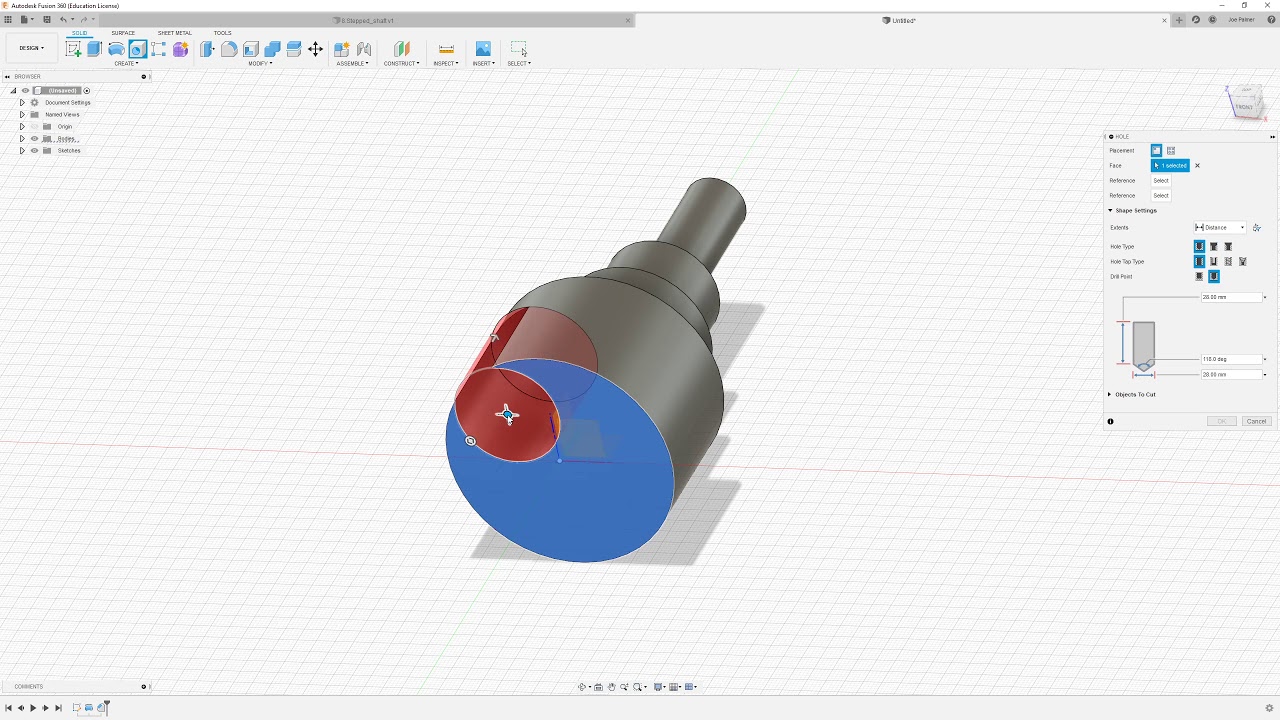Open the data panel grid icon
Viewport: 1280px width, 720px height.
click(8, 20)
